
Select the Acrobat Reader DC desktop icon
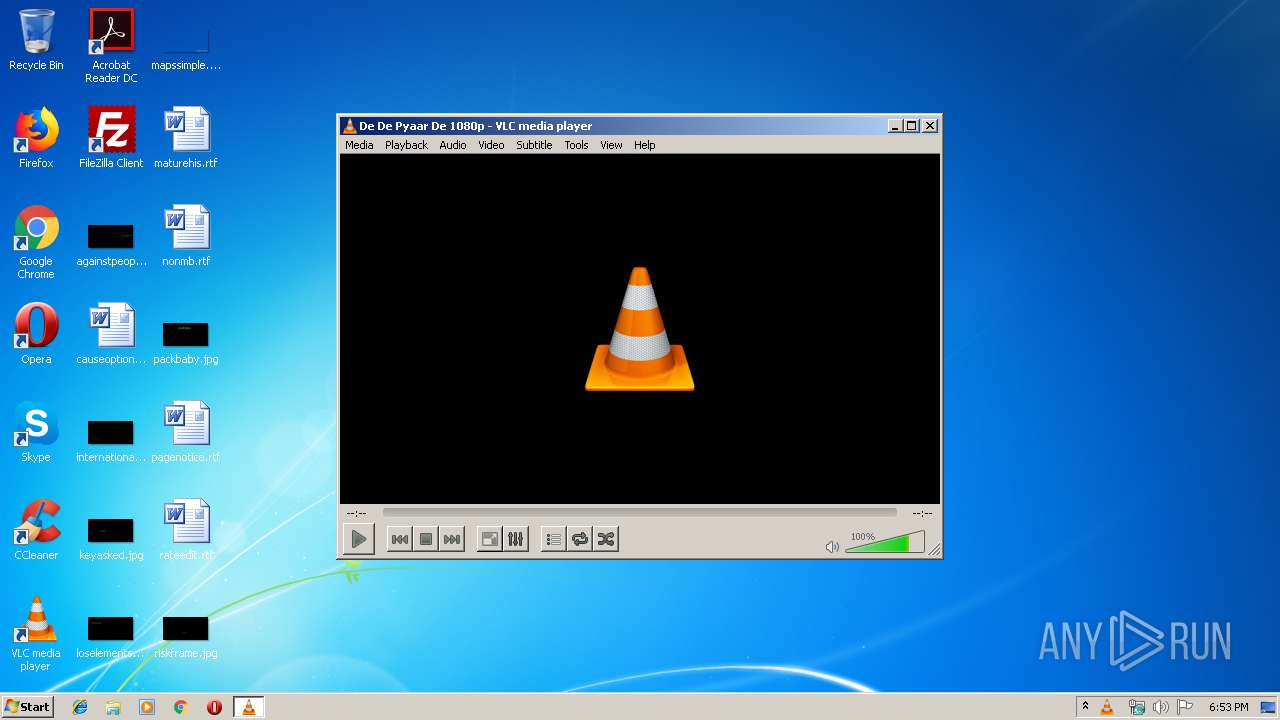[x=111, y=46]
